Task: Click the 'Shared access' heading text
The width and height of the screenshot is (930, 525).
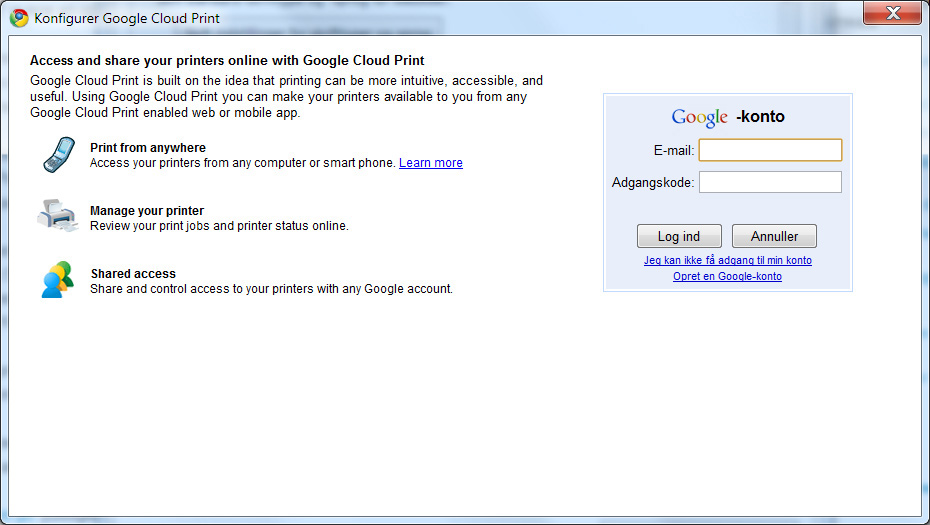Action: pyautogui.click(x=133, y=274)
